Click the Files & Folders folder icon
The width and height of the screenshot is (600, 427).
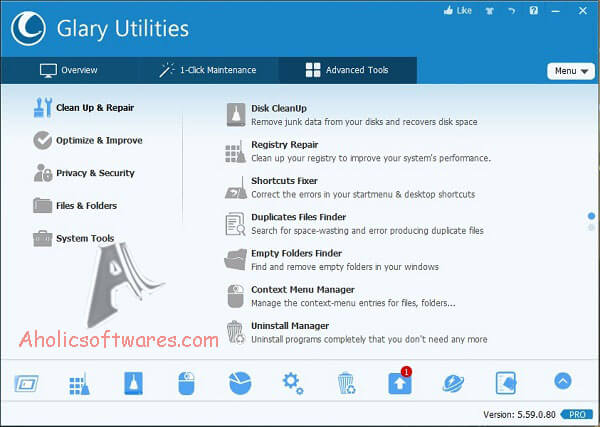pos(42,205)
